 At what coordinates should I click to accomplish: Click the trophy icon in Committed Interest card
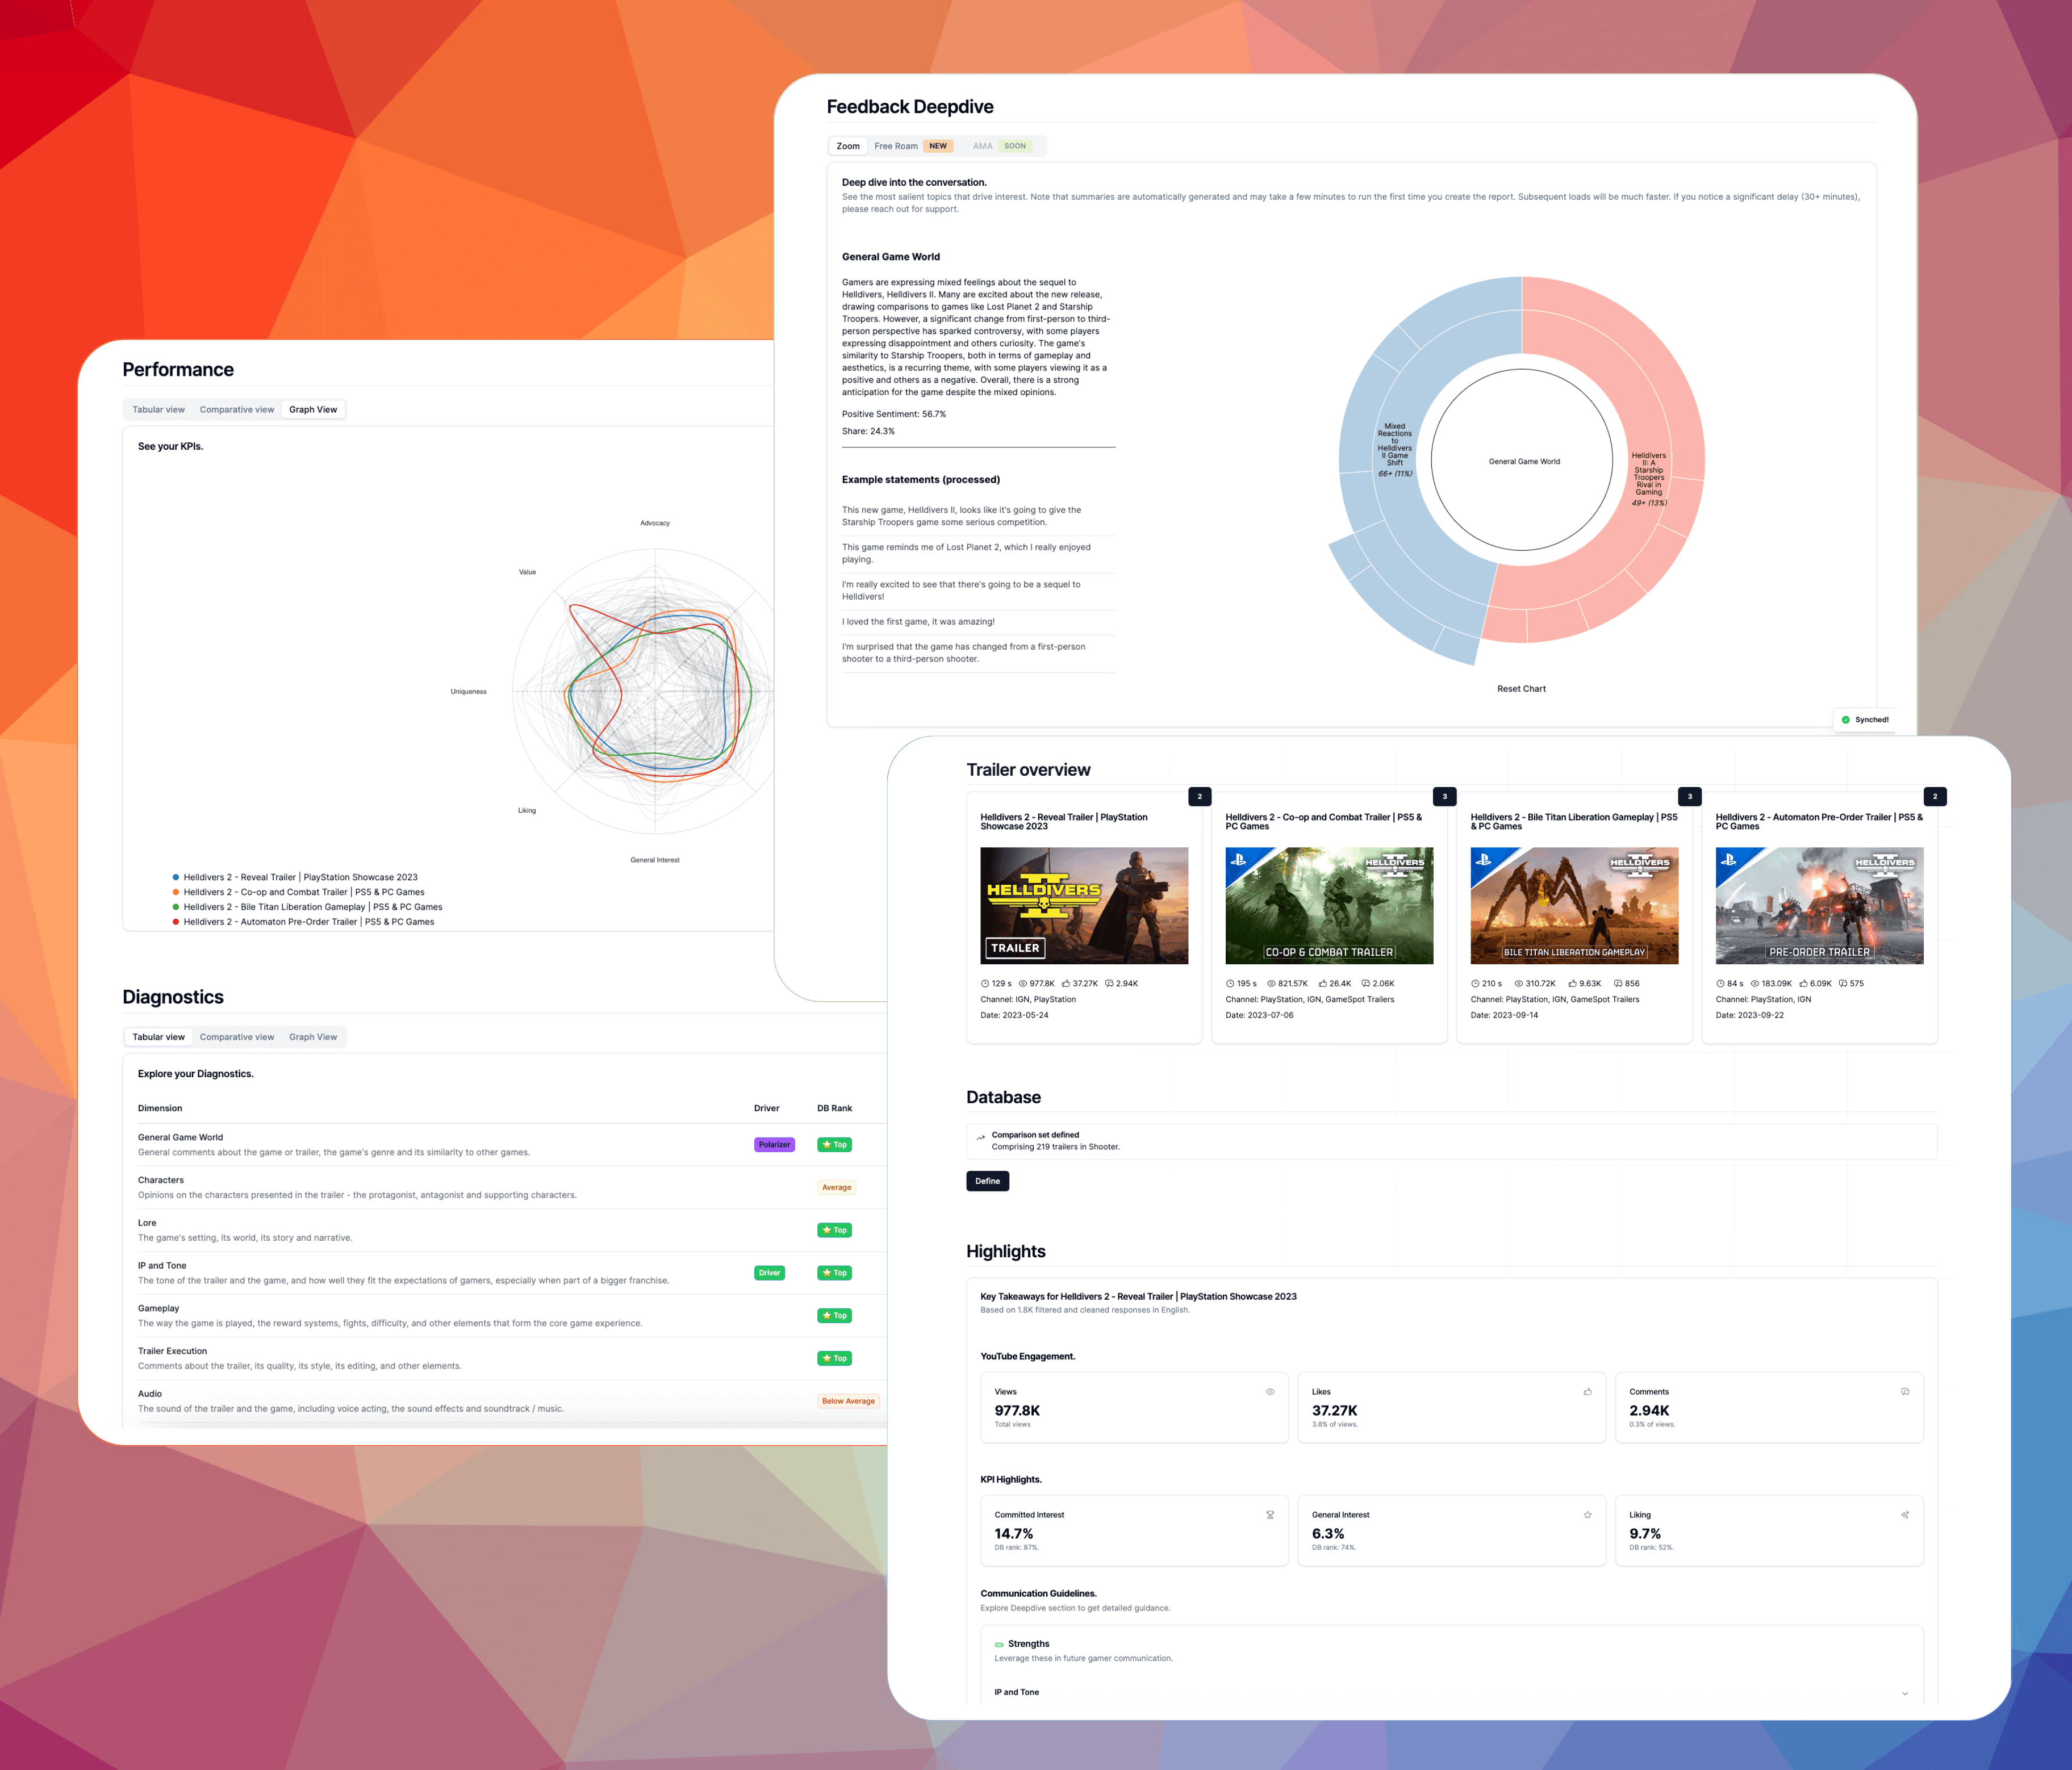pyautogui.click(x=1270, y=1515)
